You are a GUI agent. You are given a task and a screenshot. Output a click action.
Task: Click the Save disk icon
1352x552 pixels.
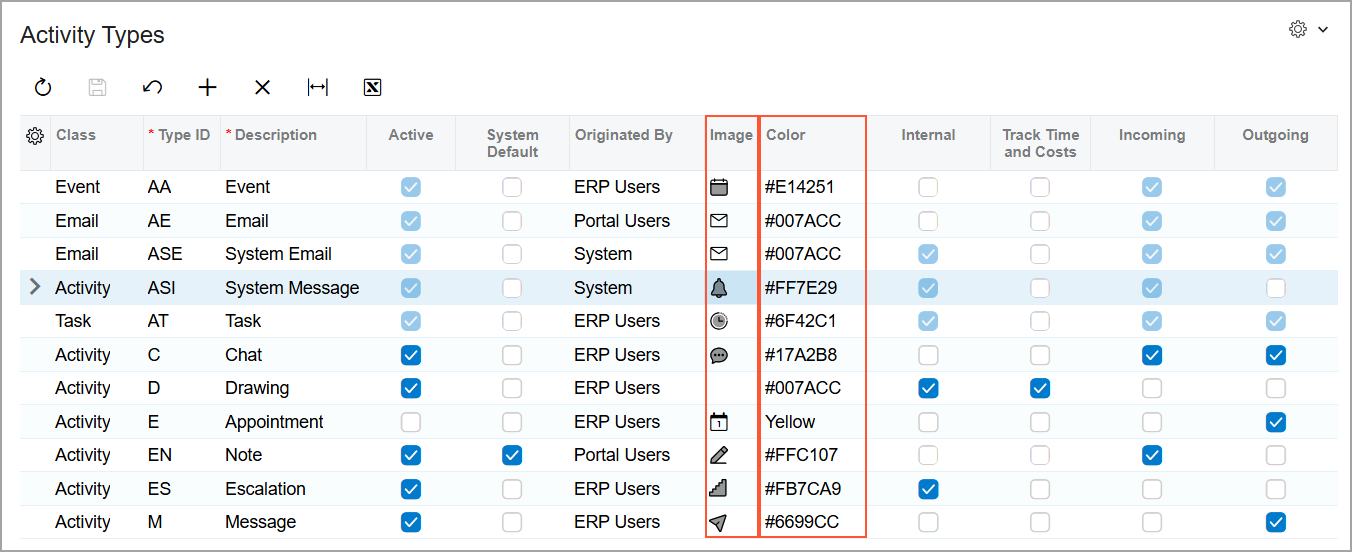(x=97, y=88)
